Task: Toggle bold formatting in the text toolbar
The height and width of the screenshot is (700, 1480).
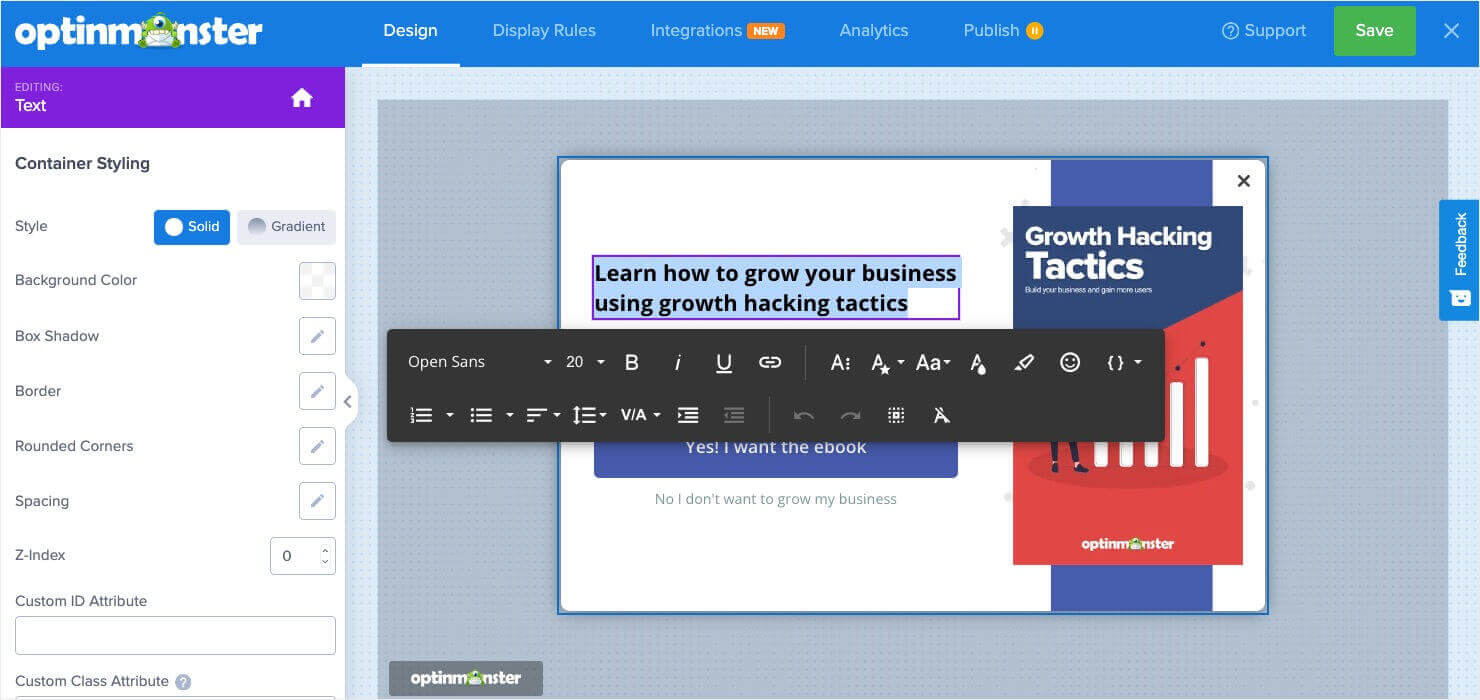Action: [x=630, y=362]
